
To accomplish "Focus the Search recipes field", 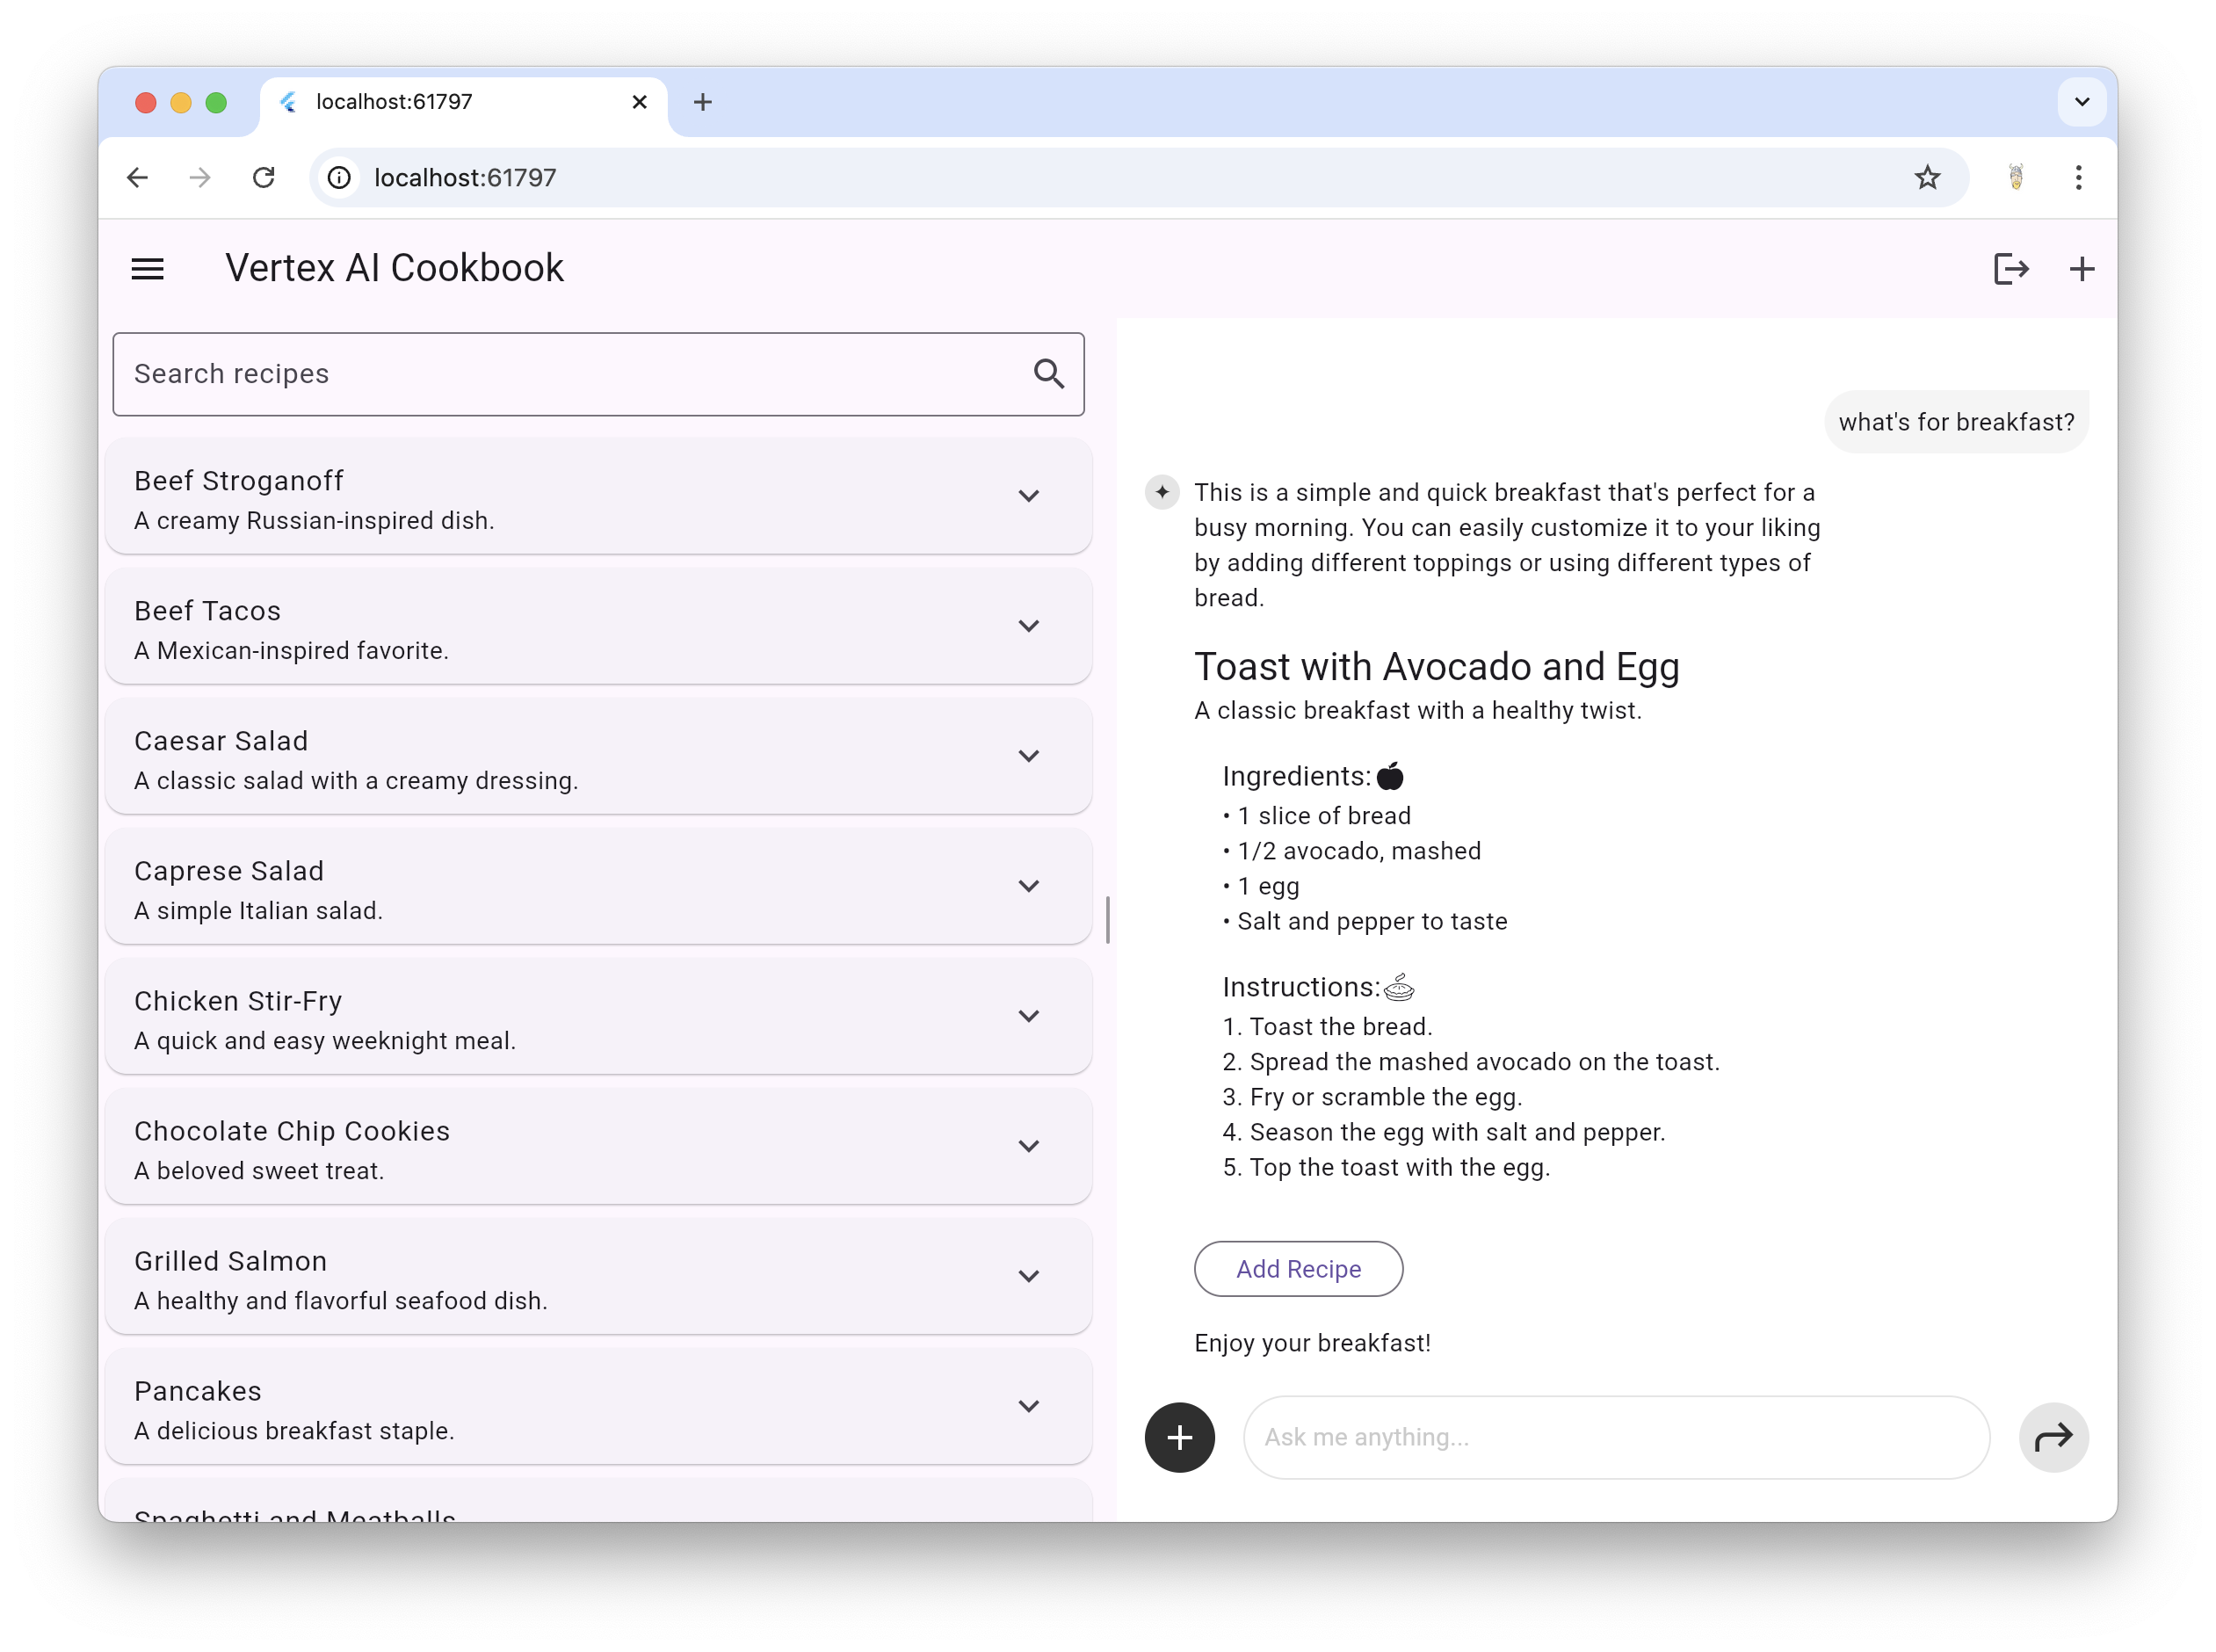I will click(x=570, y=374).
